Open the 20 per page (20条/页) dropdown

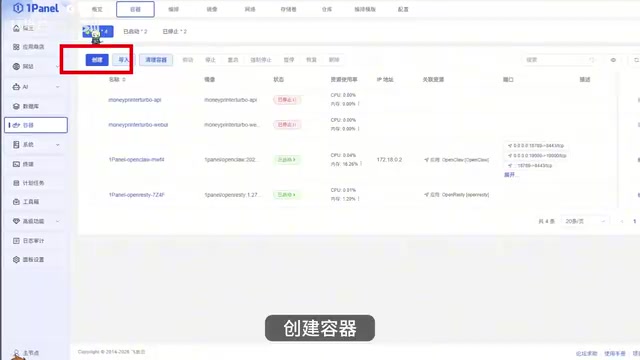pyautogui.click(x=585, y=221)
